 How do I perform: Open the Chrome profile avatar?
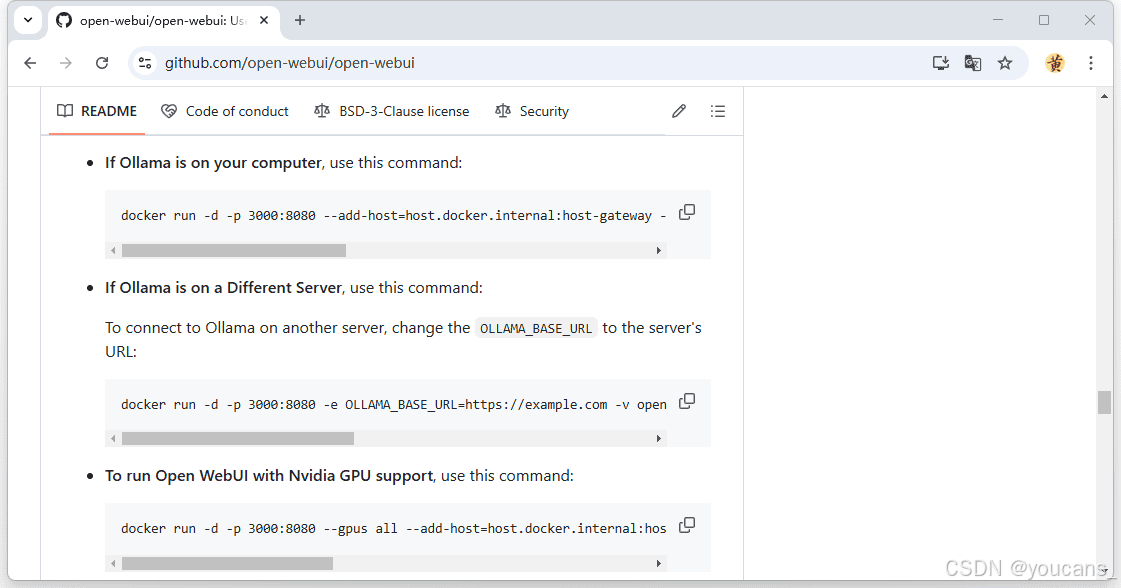(1055, 63)
